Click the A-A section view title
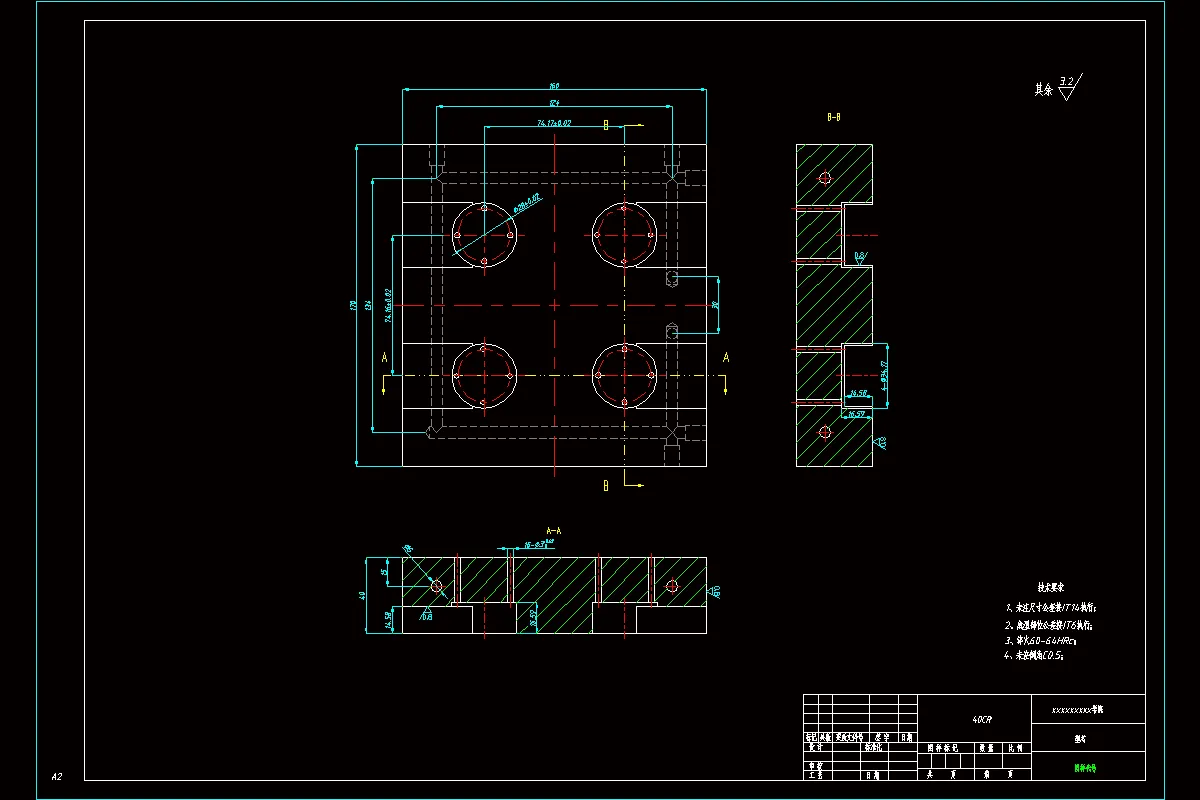1200x800 pixels. pyautogui.click(x=553, y=530)
